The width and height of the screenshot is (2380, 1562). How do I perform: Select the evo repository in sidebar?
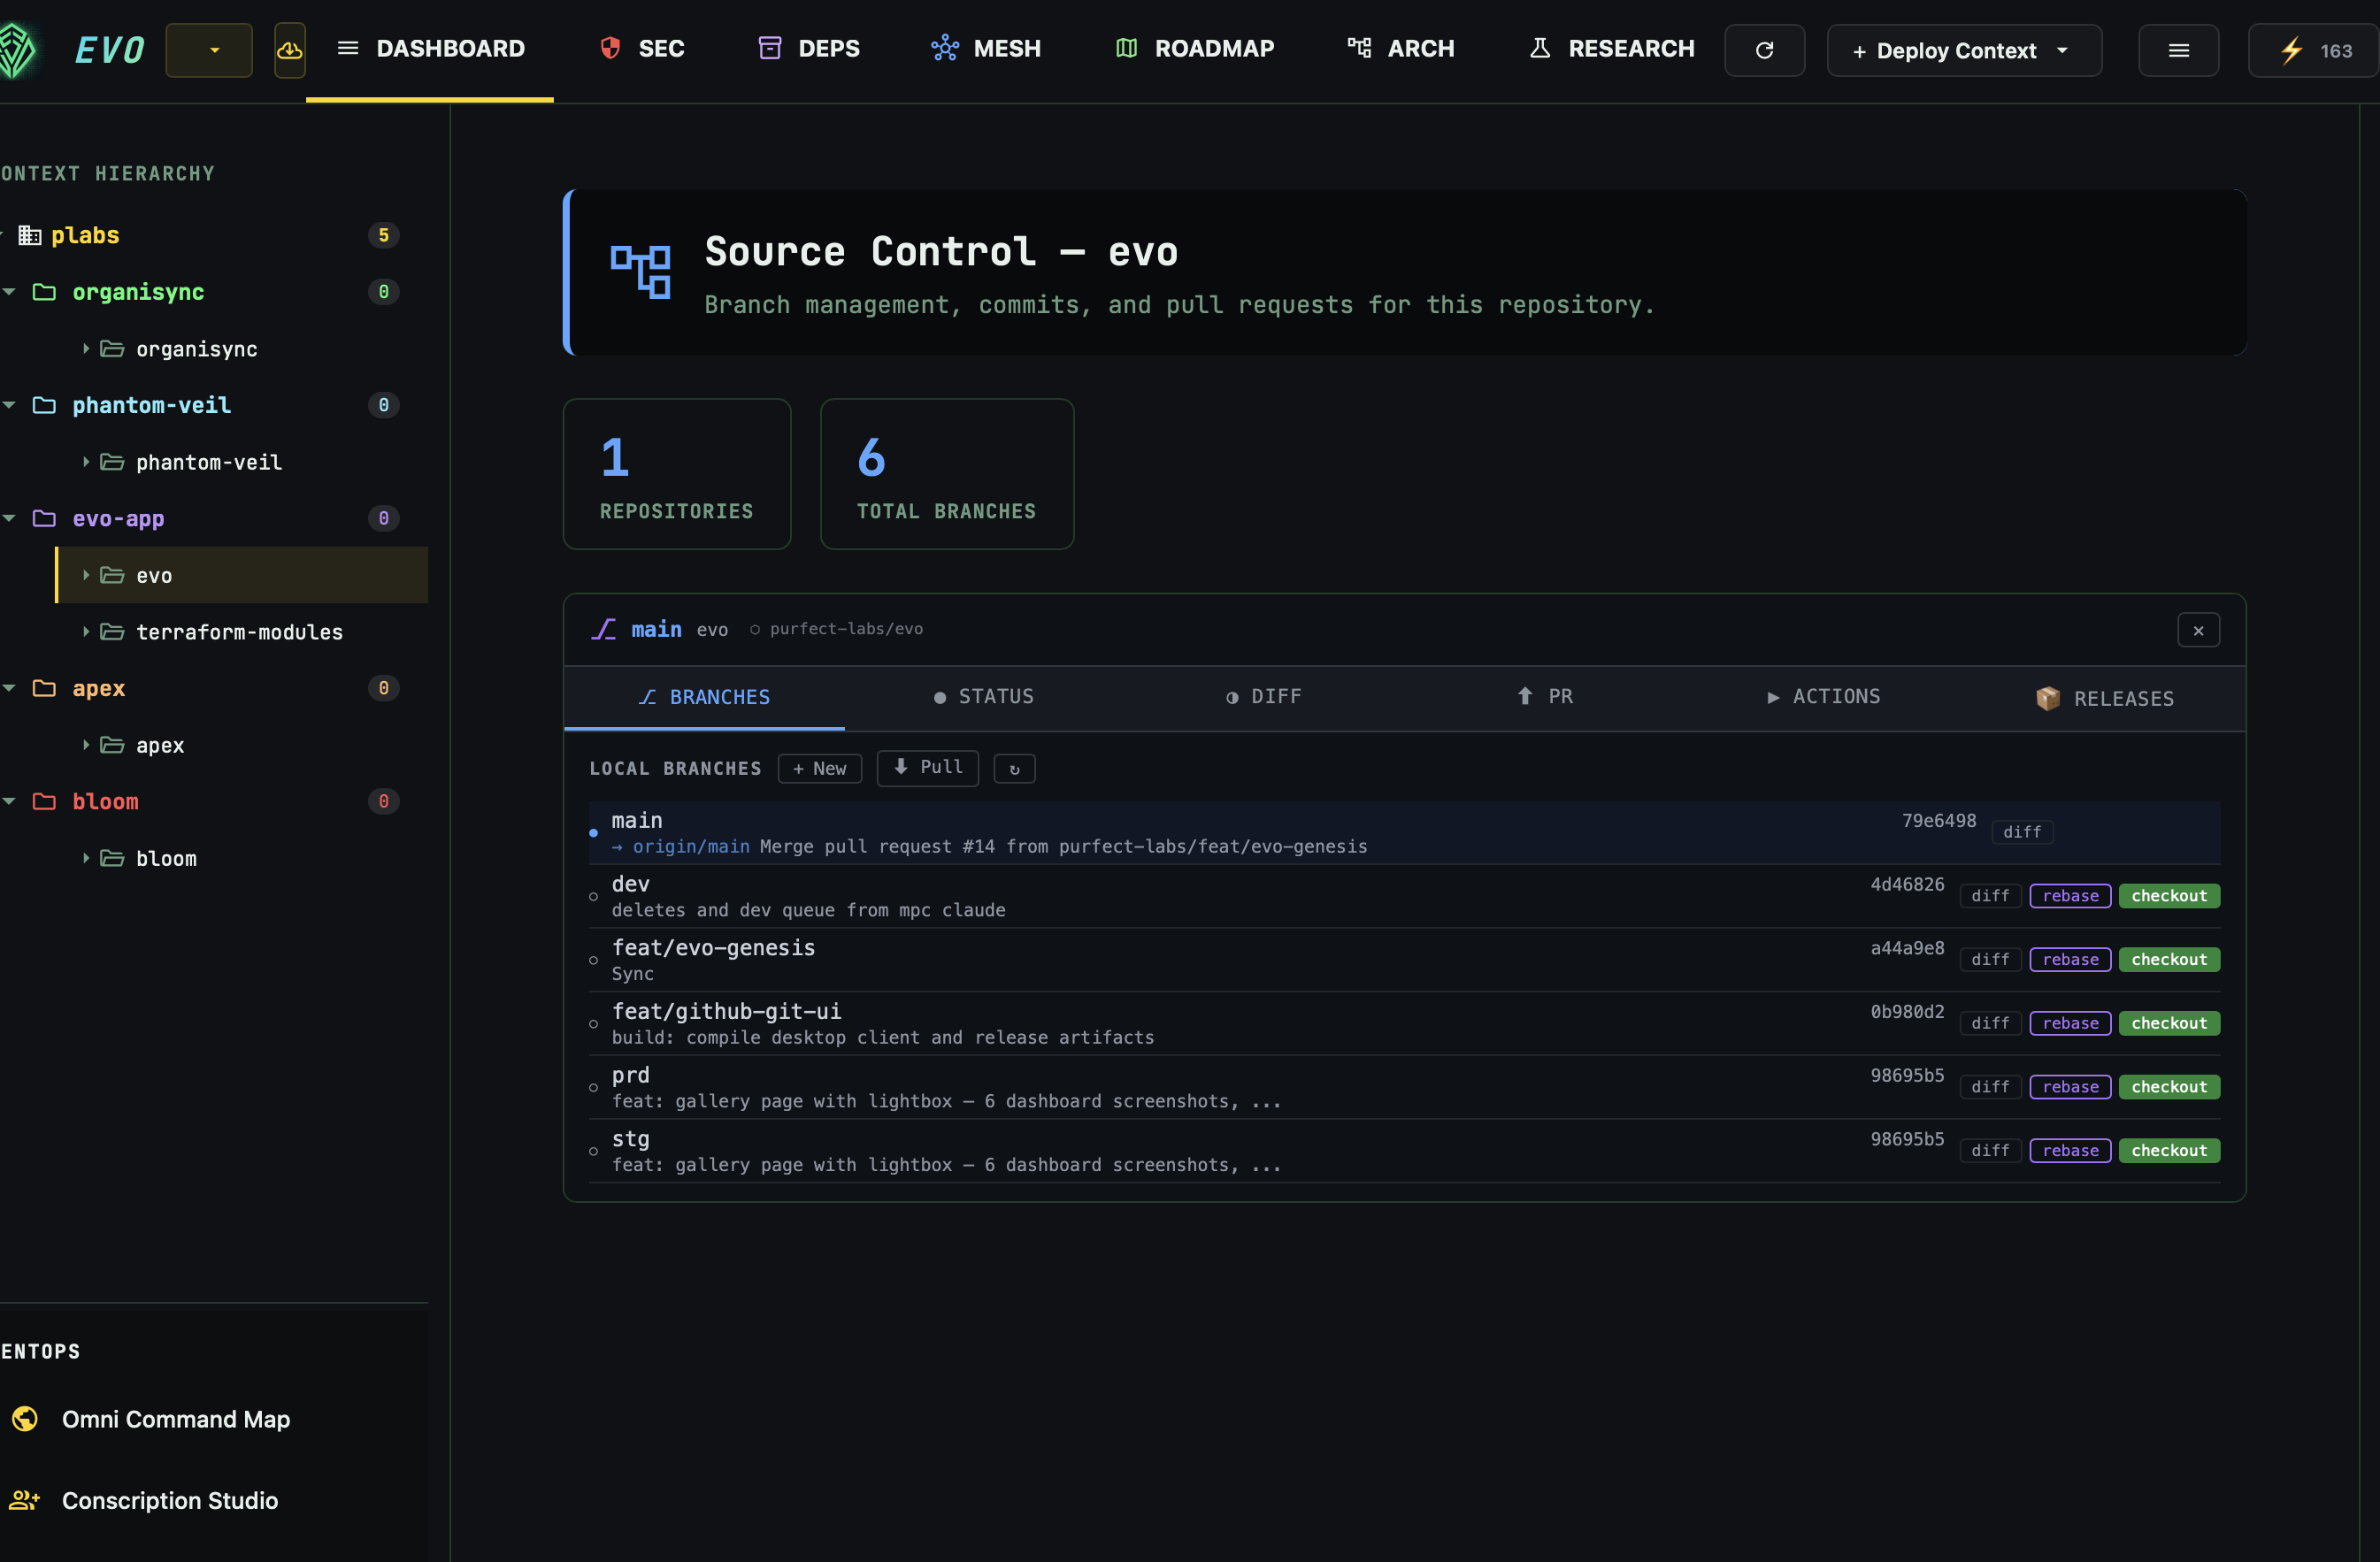242,575
